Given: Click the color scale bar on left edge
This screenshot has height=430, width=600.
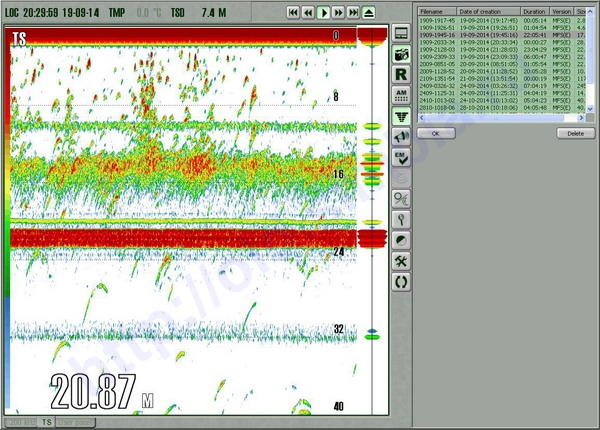Looking at the screenshot, I should [x=4, y=200].
